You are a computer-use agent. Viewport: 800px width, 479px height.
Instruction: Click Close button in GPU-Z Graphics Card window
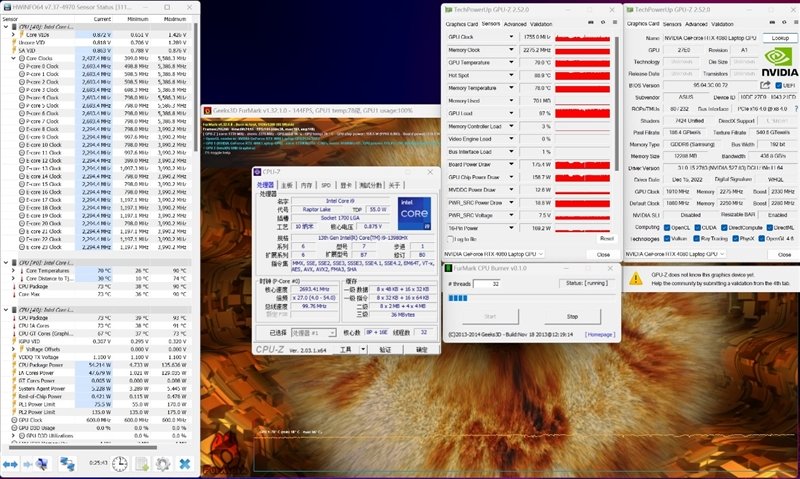[x=784, y=254]
